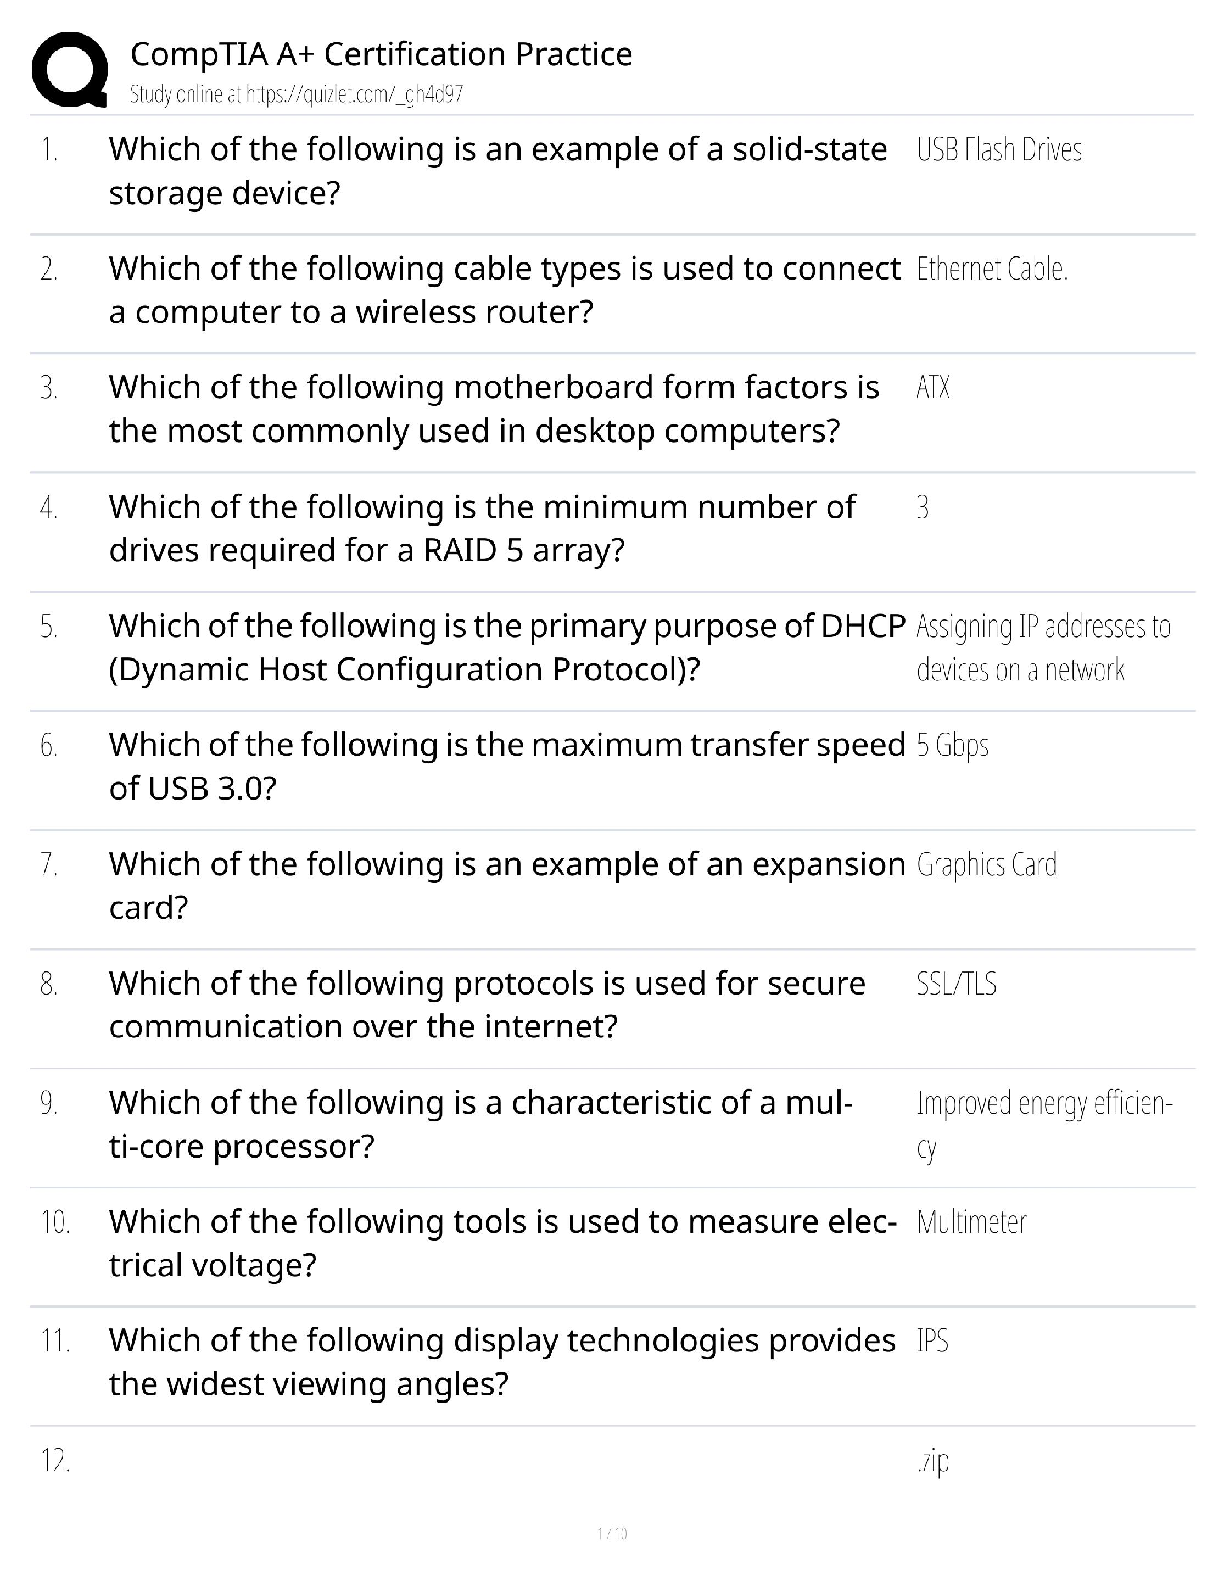Click the ATX answer
Image resolution: width=1224 pixels, height=1584 pixels.
tap(933, 388)
